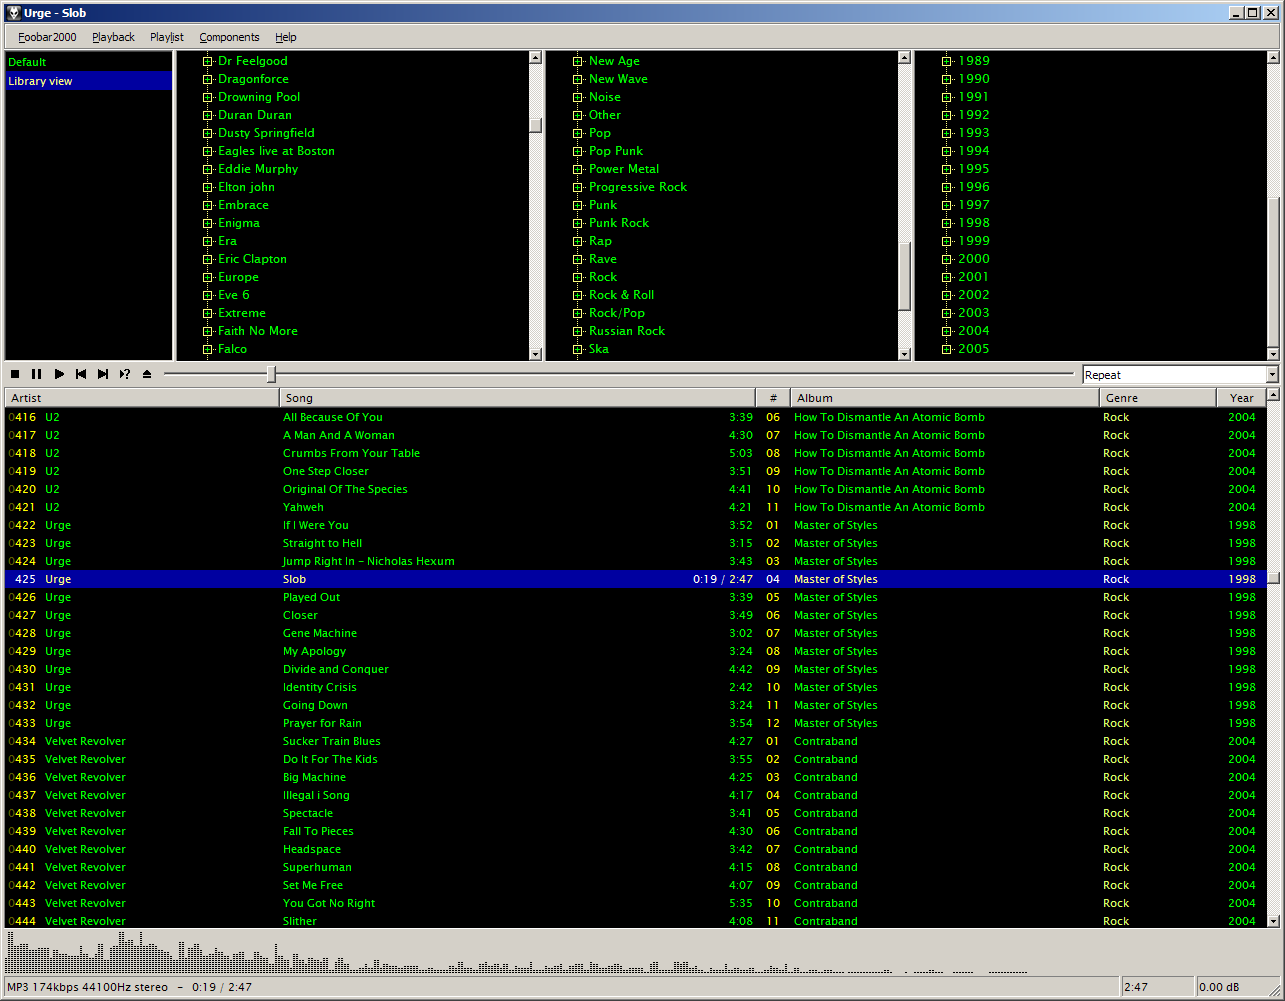1285x1001 pixels.
Task: Skip to the next track
Action: [103, 374]
